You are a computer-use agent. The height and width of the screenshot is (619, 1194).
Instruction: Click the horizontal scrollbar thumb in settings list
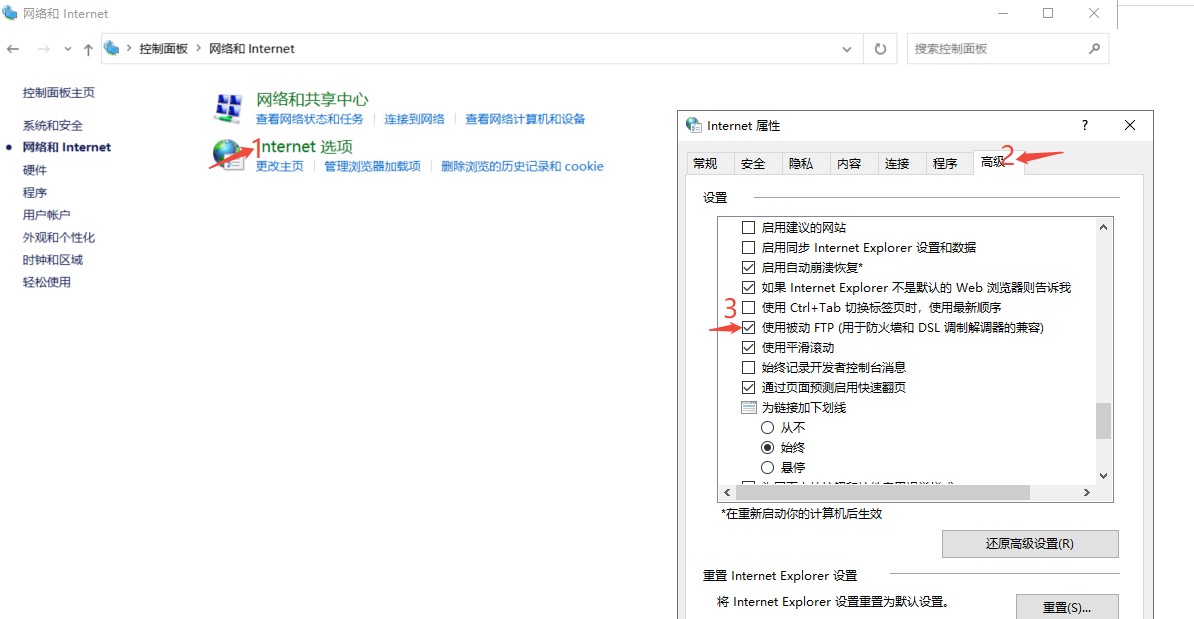pyautogui.click(x=883, y=493)
